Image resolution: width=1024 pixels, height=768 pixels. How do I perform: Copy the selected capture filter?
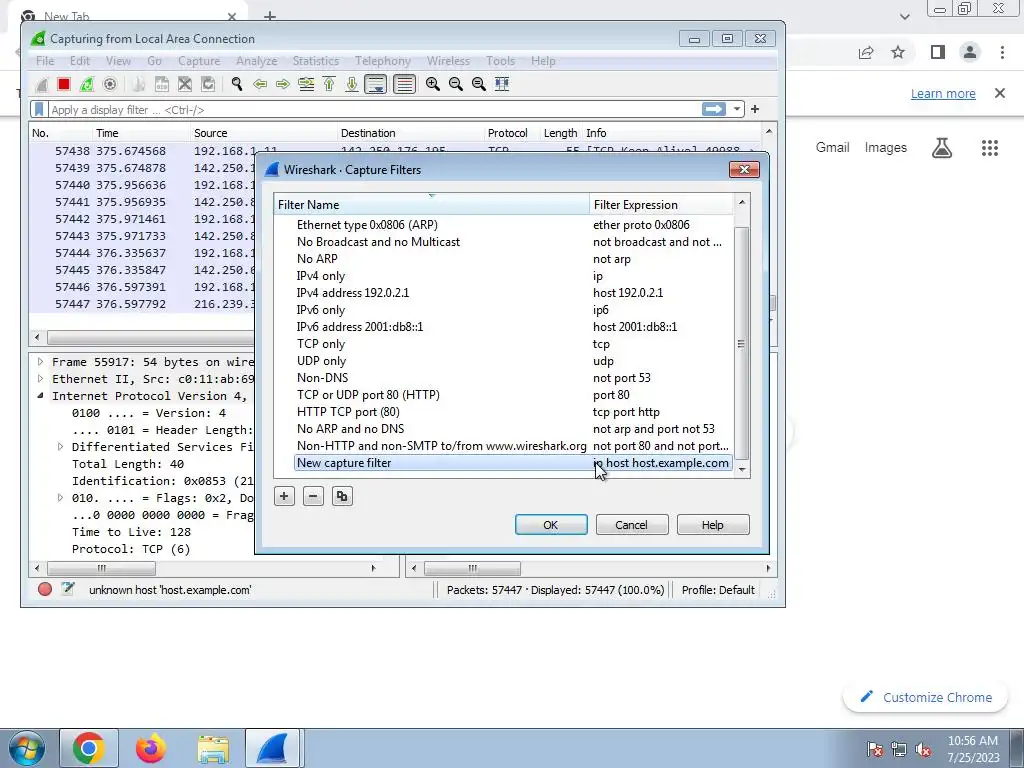(342, 496)
